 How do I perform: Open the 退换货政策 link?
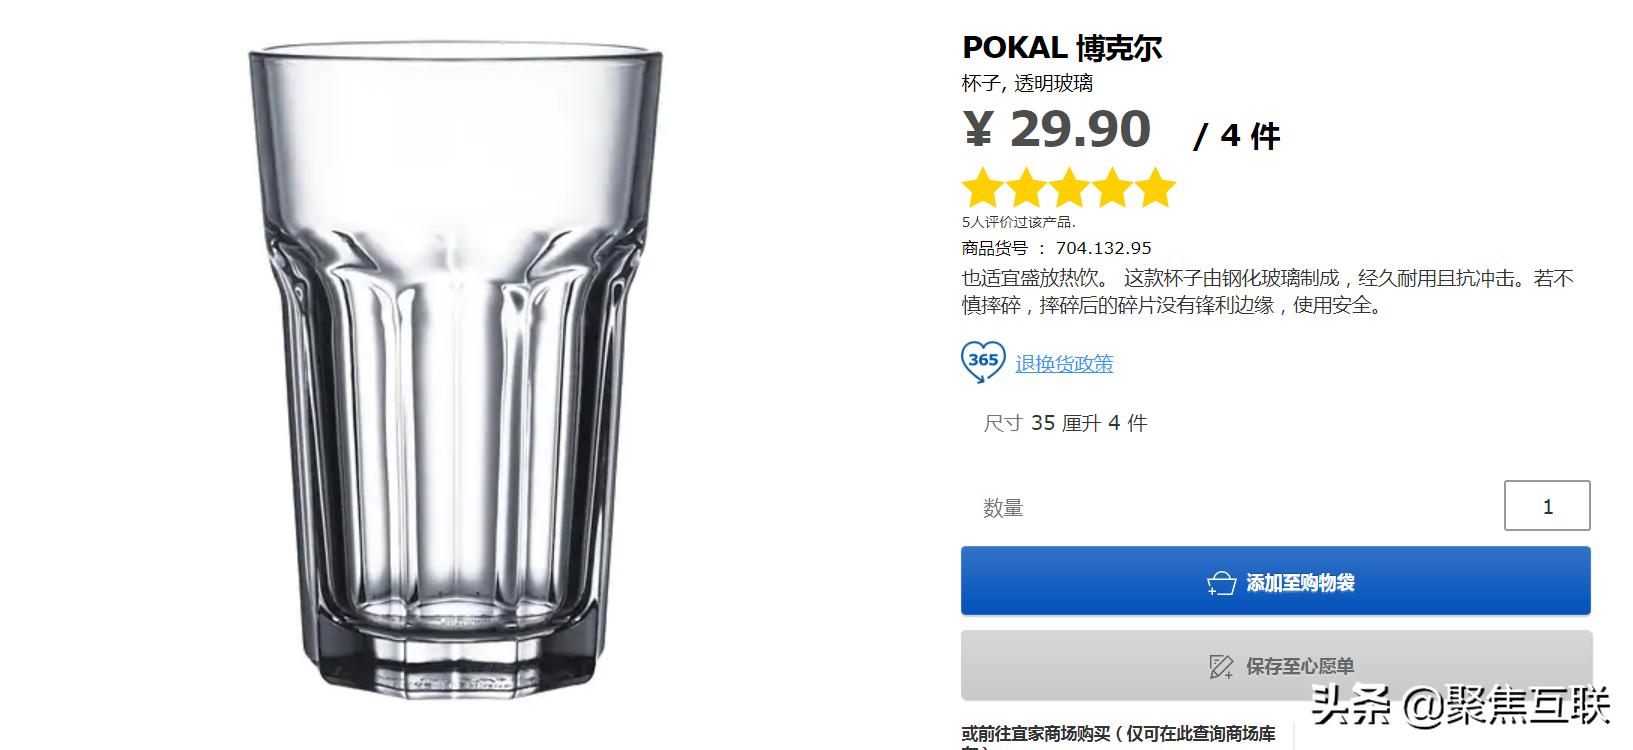point(1064,364)
